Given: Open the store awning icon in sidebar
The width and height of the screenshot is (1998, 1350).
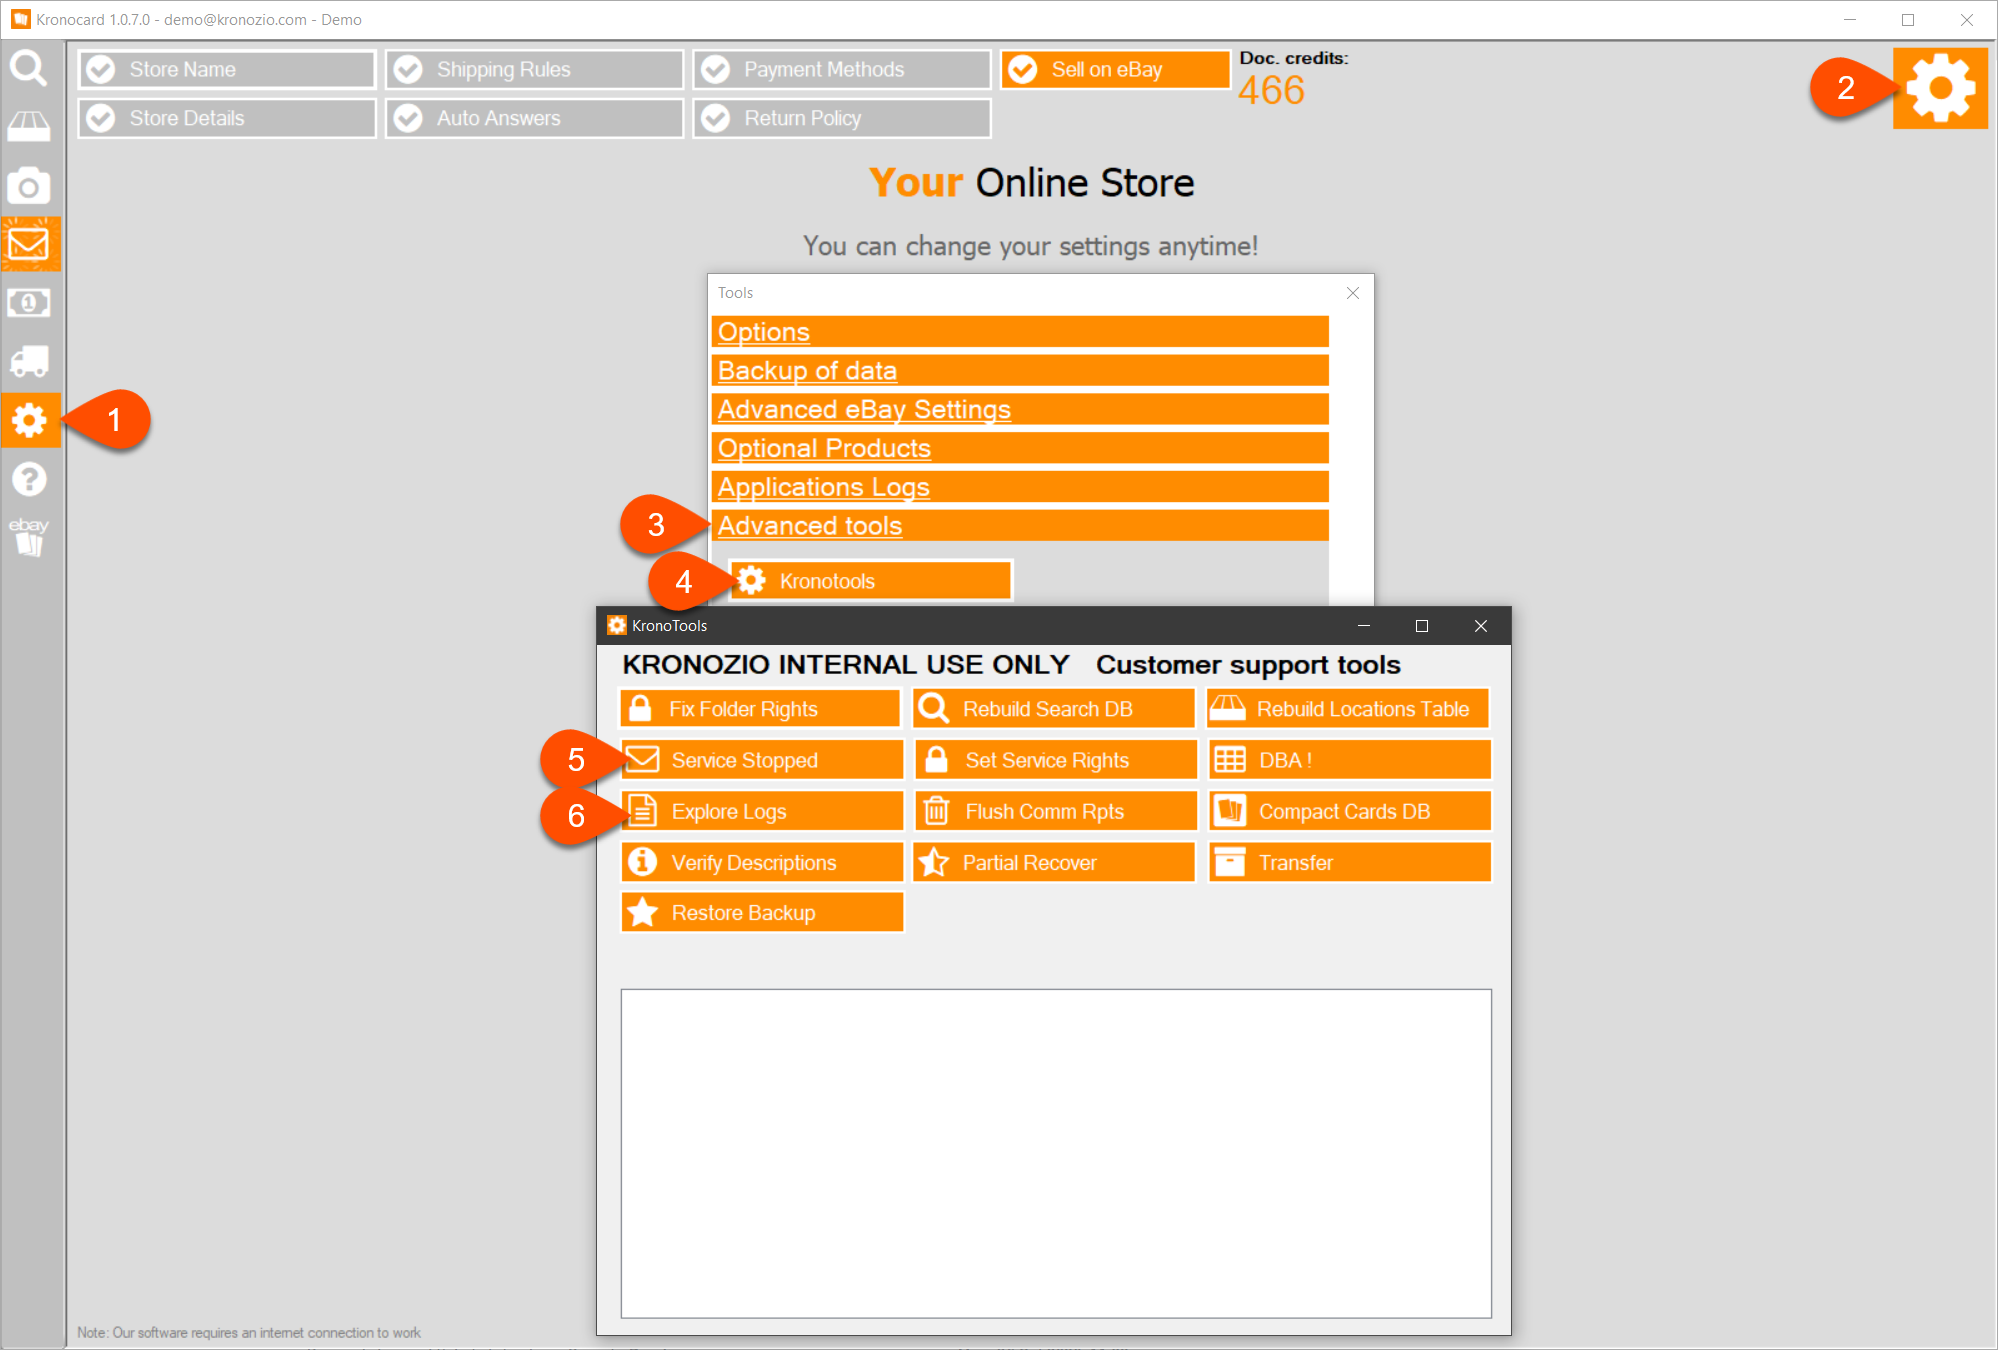Looking at the screenshot, I should pyautogui.click(x=29, y=127).
